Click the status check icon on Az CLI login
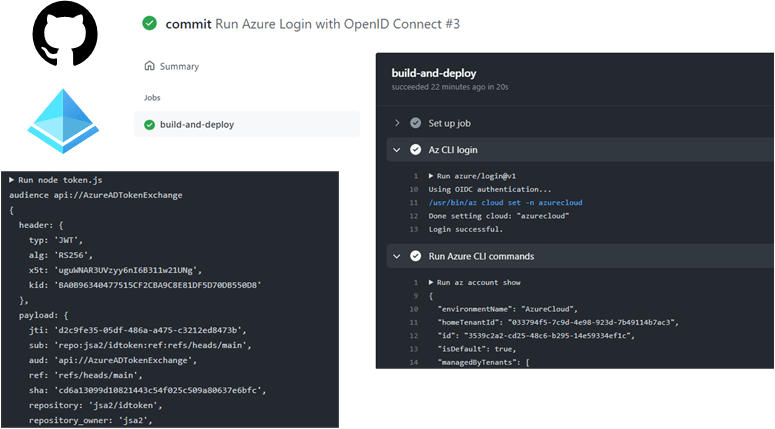 point(415,150)
